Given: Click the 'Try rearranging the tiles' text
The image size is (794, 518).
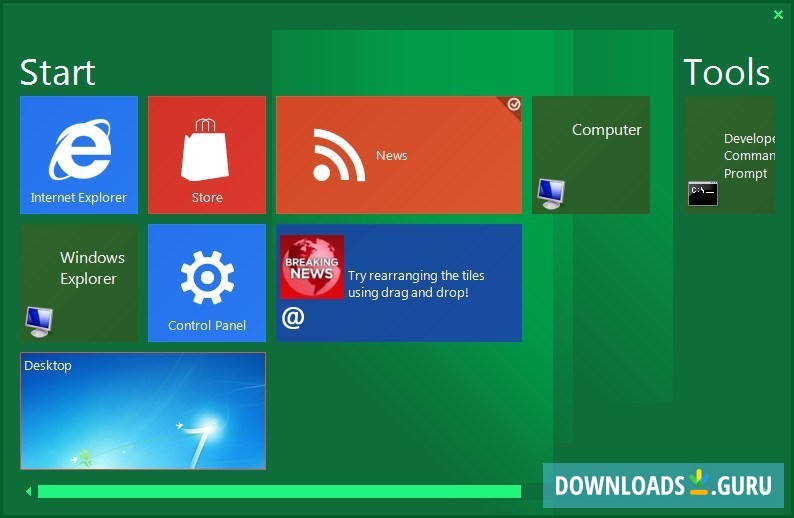Looking at the screenshot, I should pyautogui.click(x=416, y=284).
